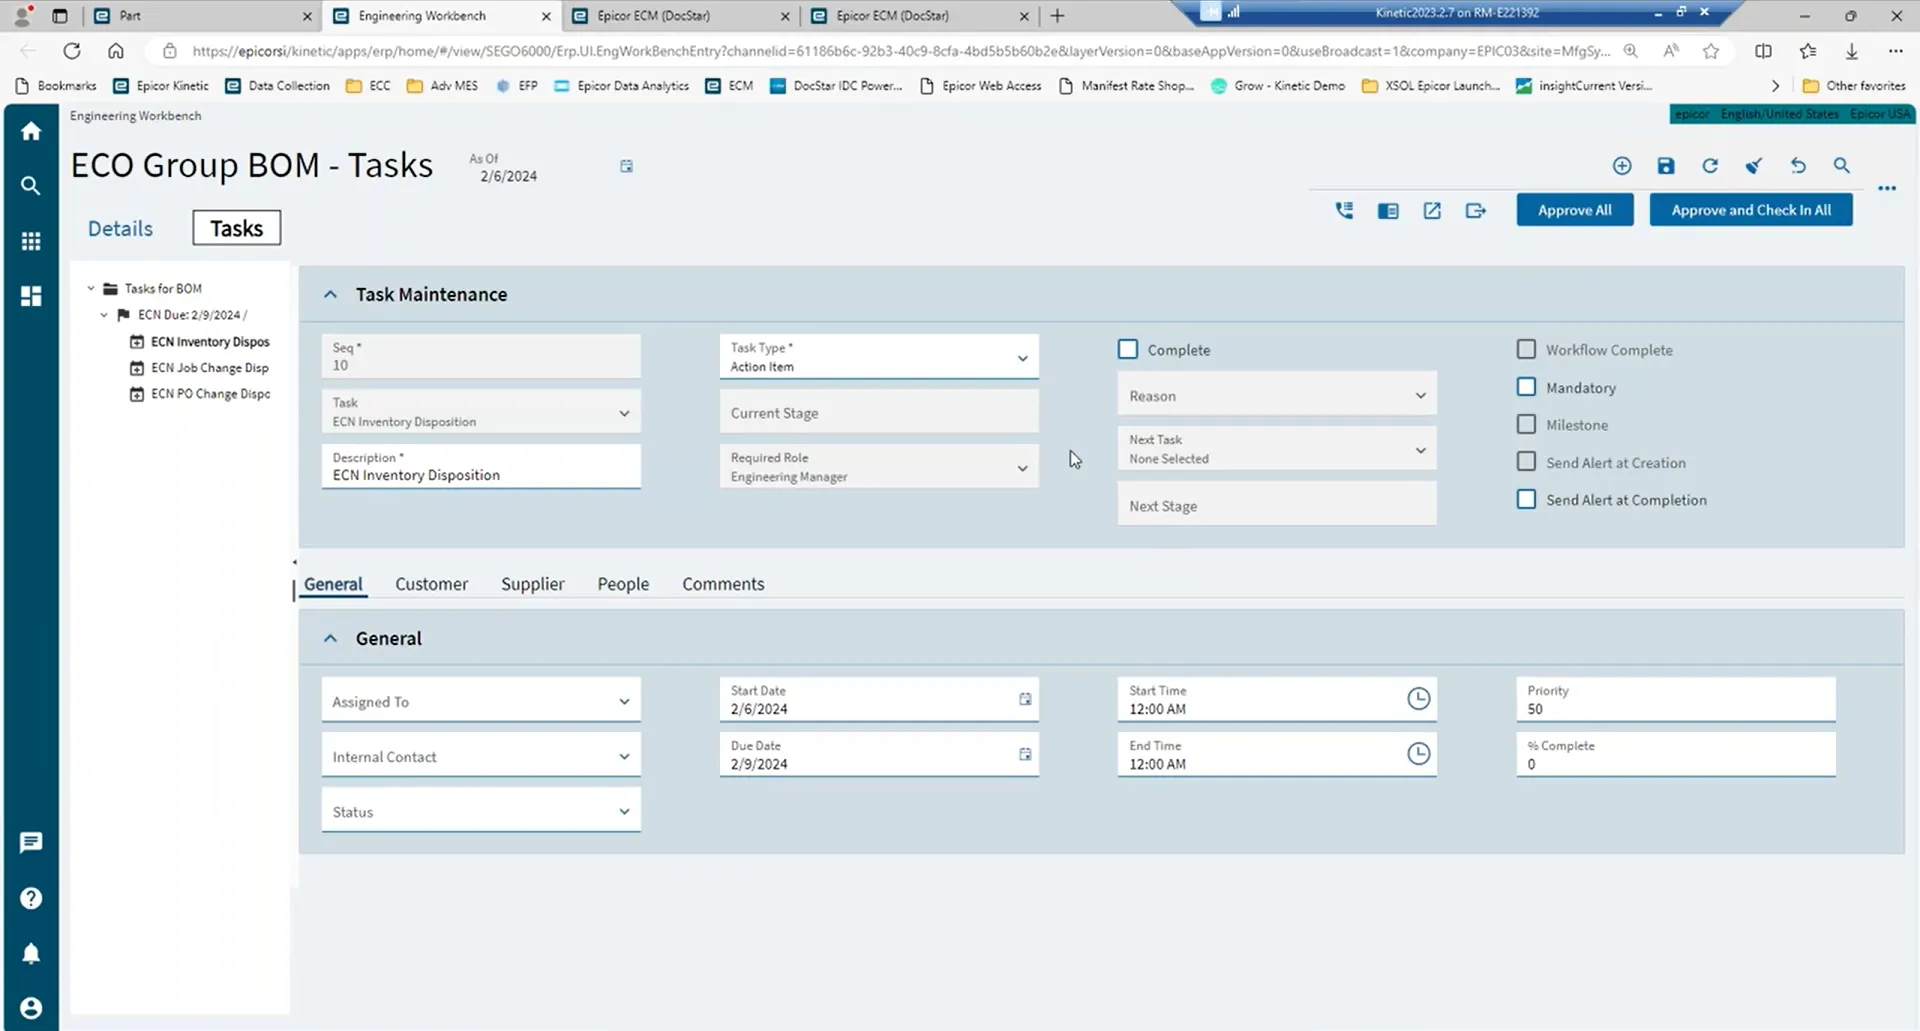Expand the Assigned To dropdown
This screenshot has height=1031, width=1920.
[x=624, y=702]
